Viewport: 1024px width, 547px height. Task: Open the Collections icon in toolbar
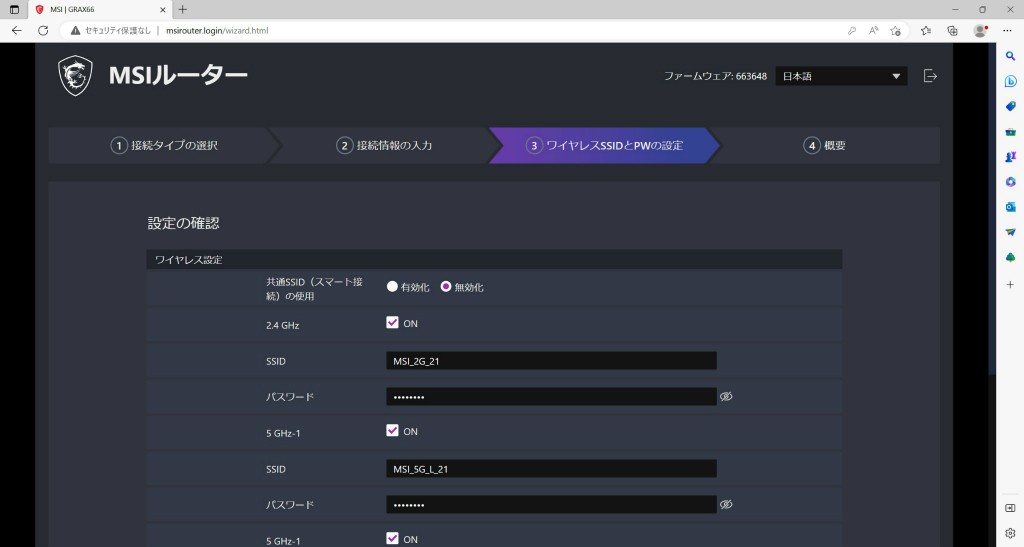[x=952, y=31]
